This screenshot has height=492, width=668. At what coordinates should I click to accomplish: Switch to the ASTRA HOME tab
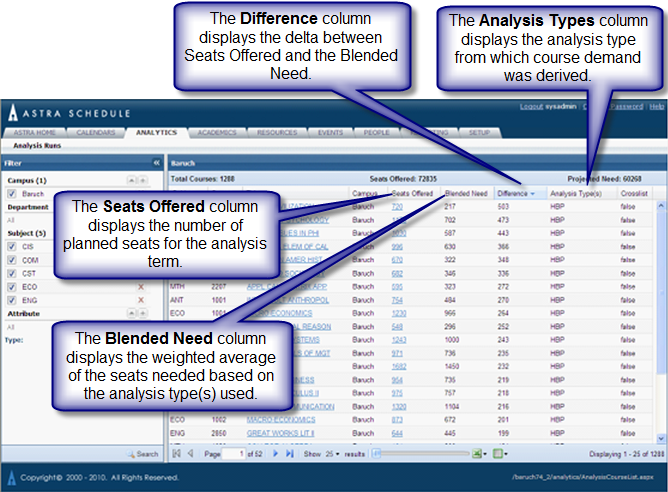click(35, 132)
